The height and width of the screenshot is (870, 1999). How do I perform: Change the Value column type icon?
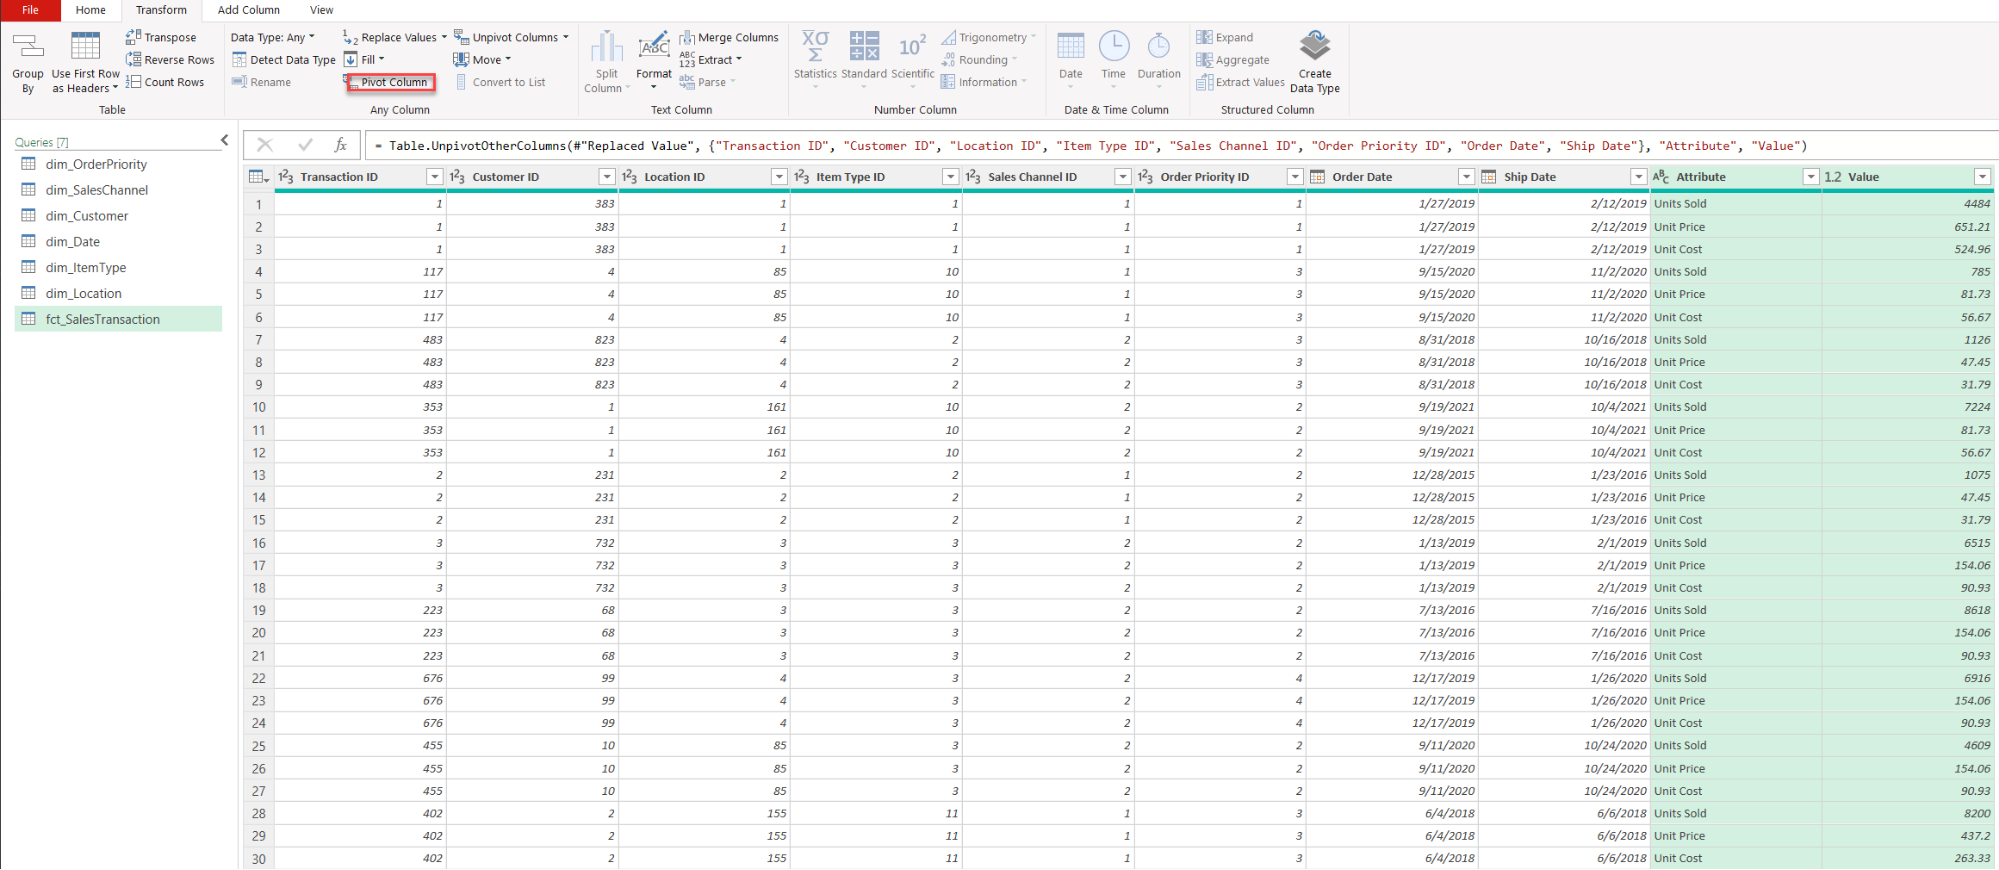point(1833,177)
